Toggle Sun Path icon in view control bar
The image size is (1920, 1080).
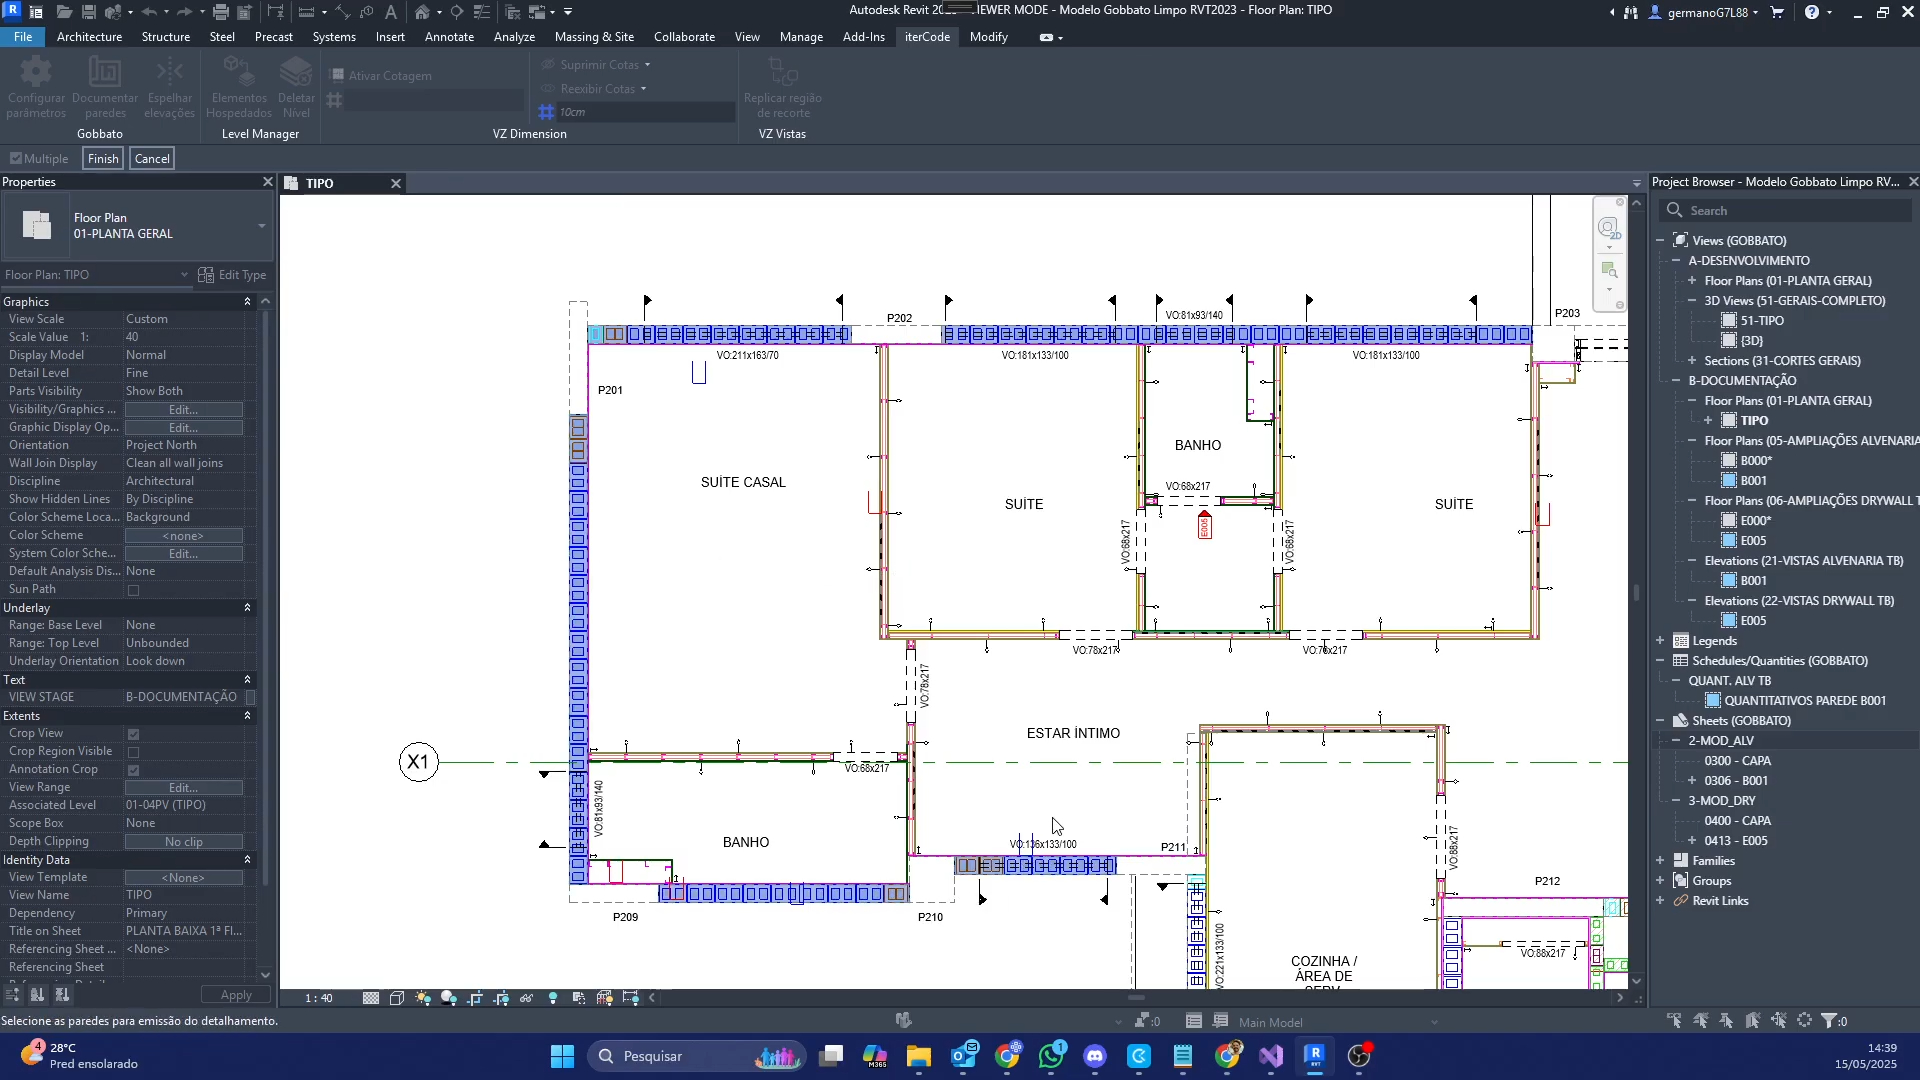pyautogui.click(x=423, y=998)
